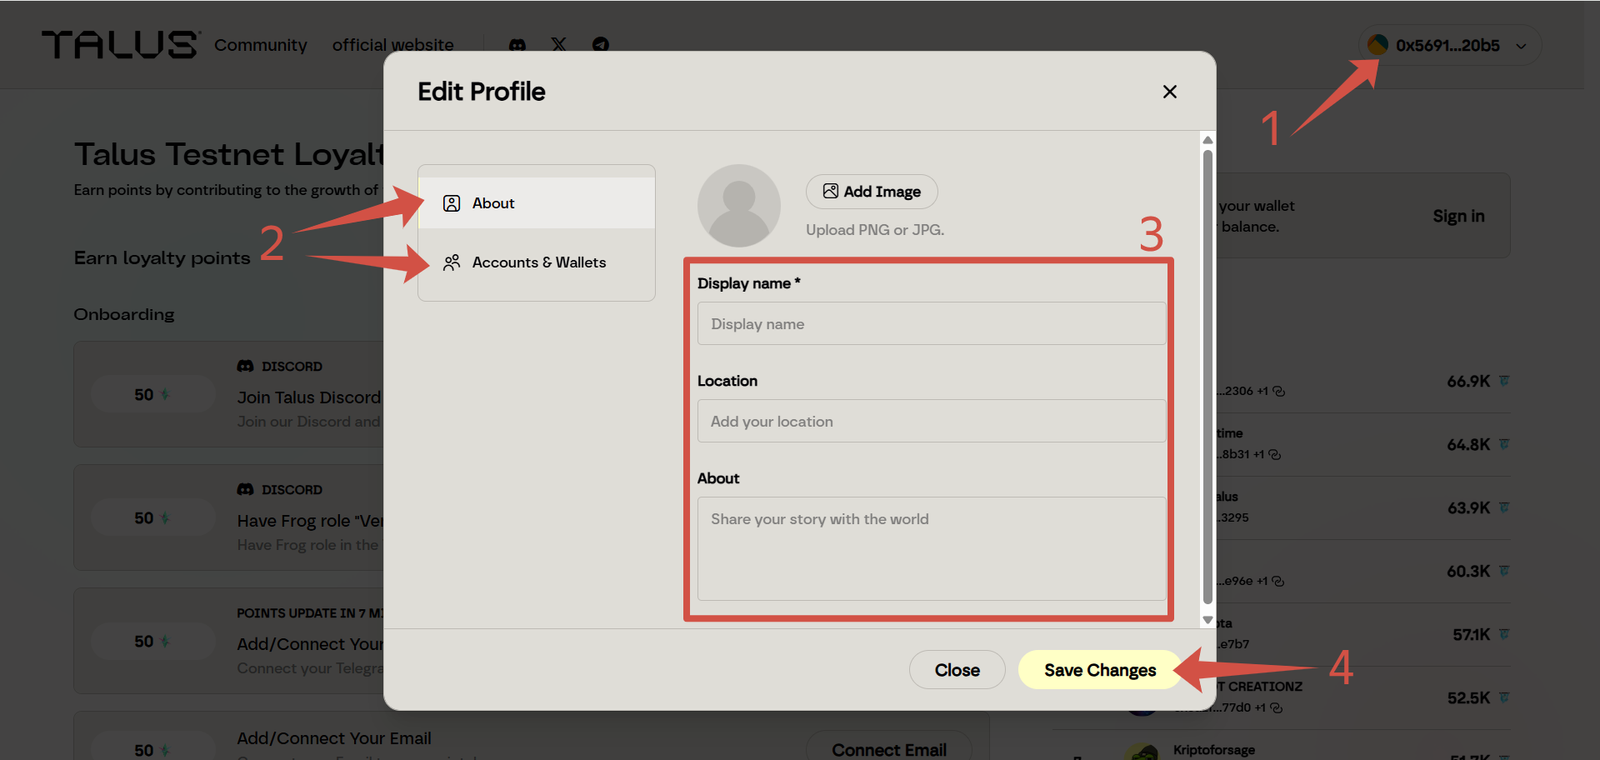Viewport: 1600px width, 760px height.
Task: Open the X (Twitter) icon in header
Action: pyautogui.click(x=559, y=45)
